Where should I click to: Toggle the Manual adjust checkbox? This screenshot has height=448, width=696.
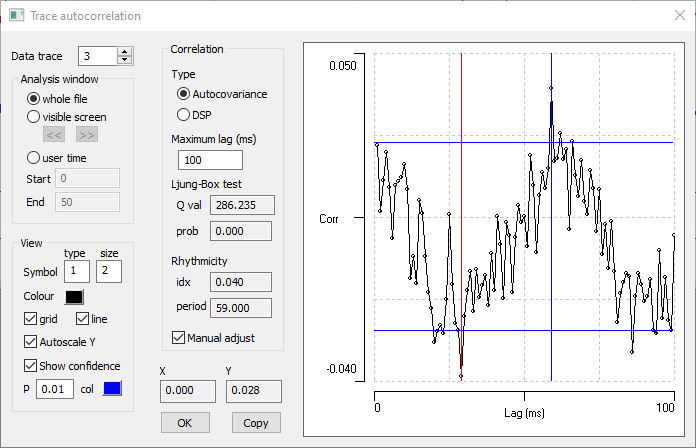tap(178, 338)
